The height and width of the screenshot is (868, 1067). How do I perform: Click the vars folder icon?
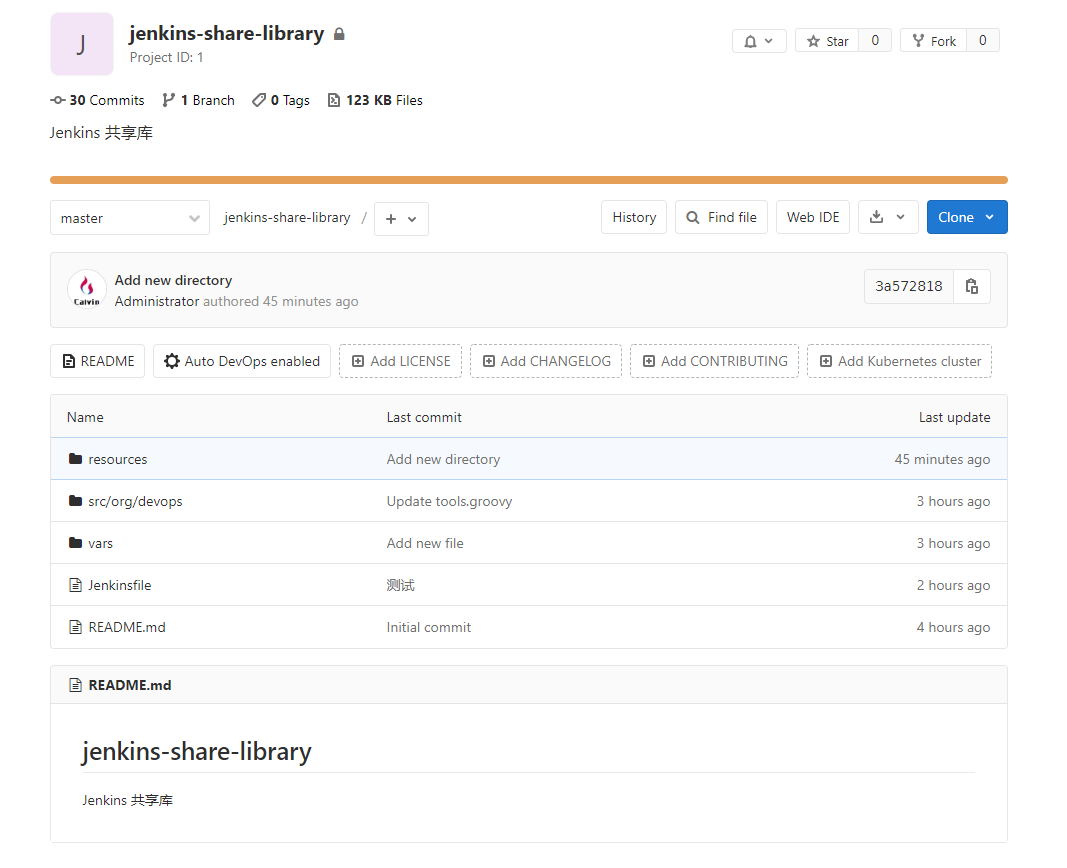pos(76,543)
